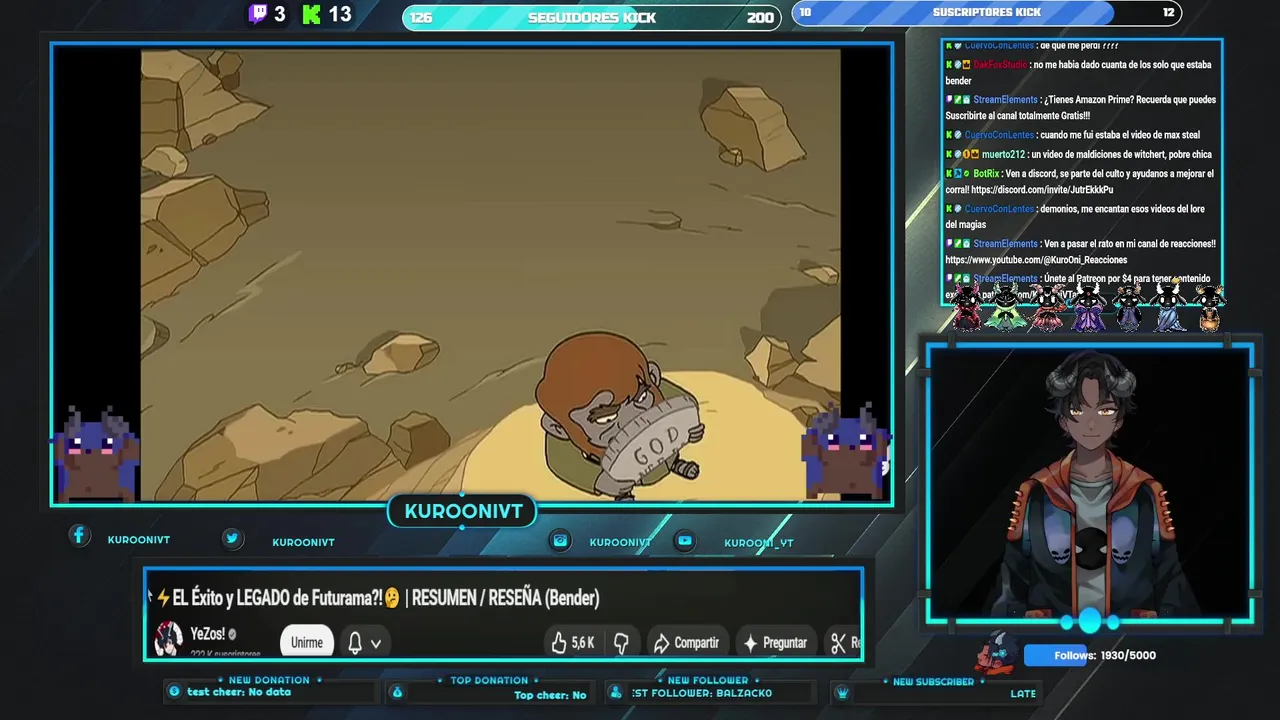Click the cauldron pixel character under chat

[1209, 308]
